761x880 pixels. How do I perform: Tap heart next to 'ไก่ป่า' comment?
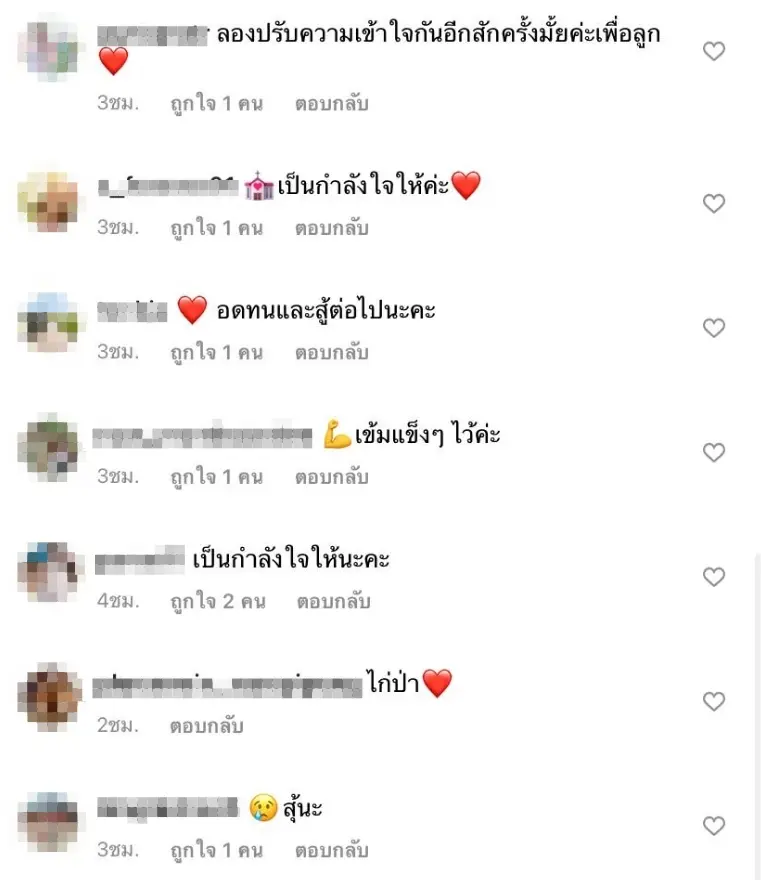coord(714,702)
